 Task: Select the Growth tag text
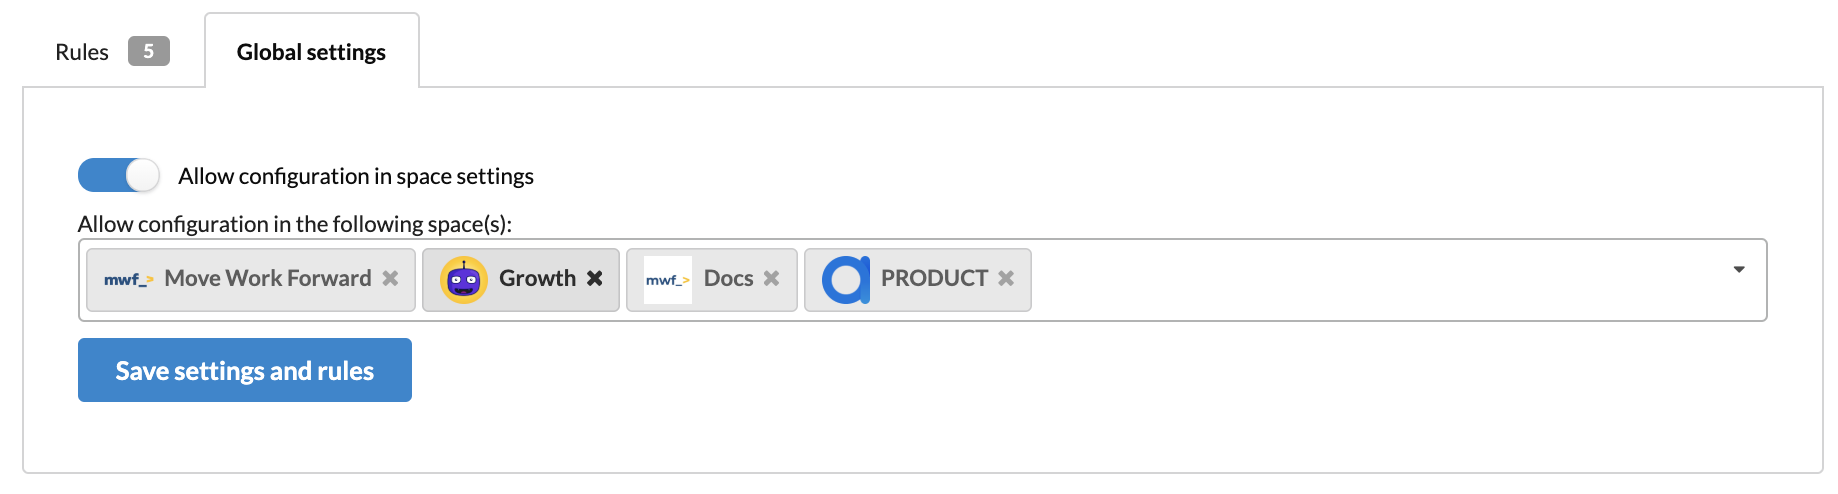click(x=537, y=279)
